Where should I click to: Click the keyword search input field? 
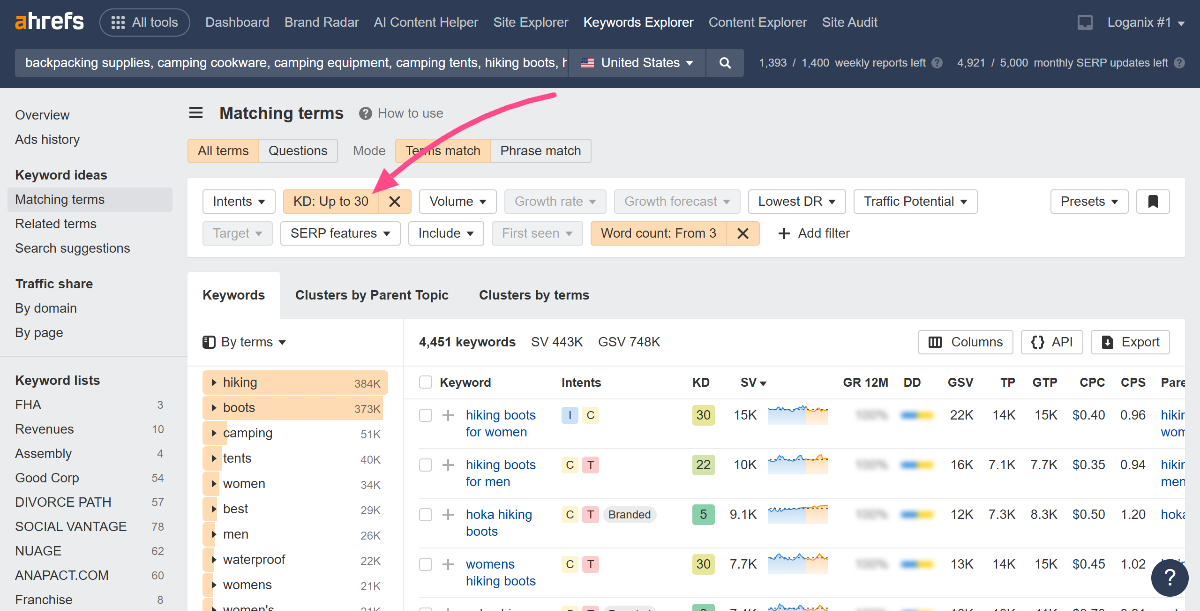[292, 62]
